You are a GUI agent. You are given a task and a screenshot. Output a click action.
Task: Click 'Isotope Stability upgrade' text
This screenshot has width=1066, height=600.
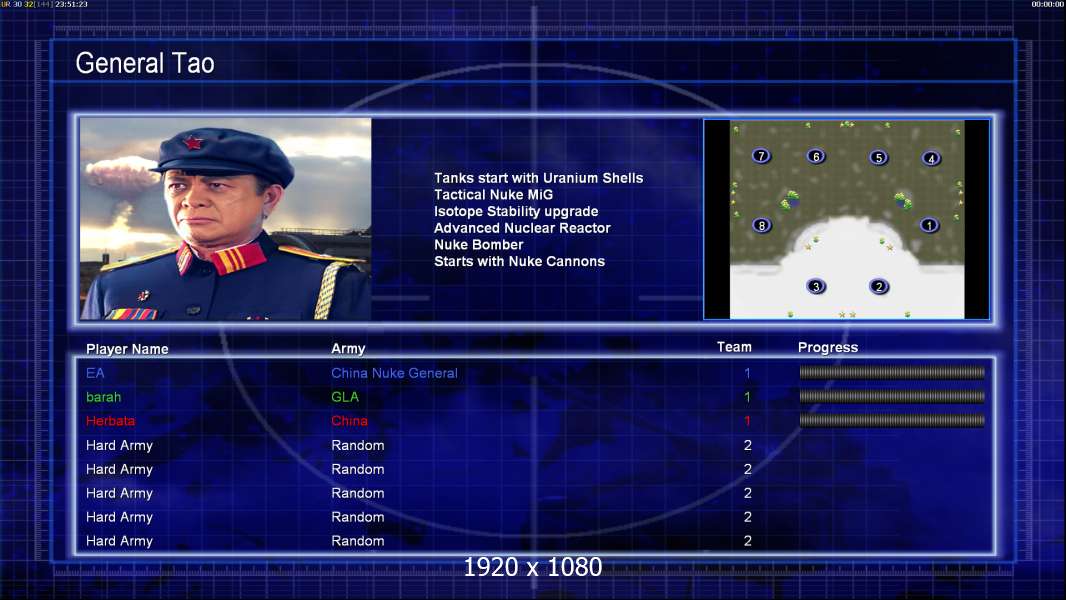click(516, 211)
